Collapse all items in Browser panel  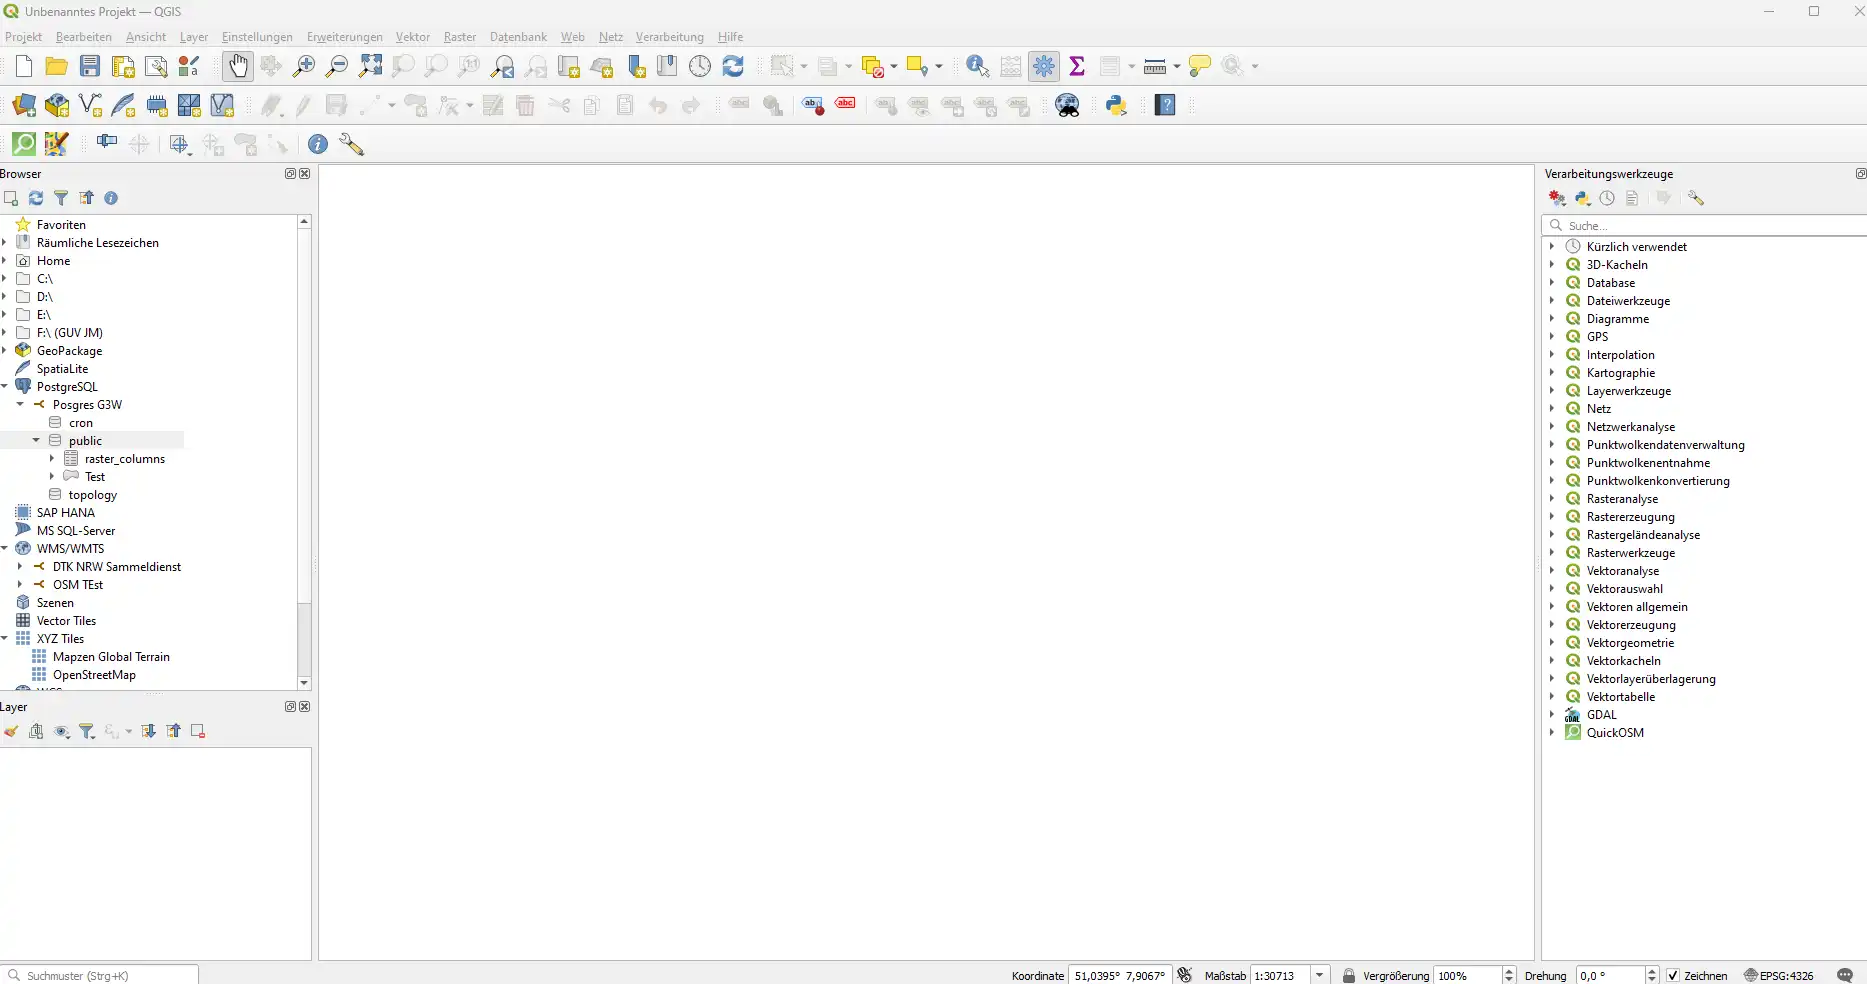pyautogui.click(x=87, y=198)
